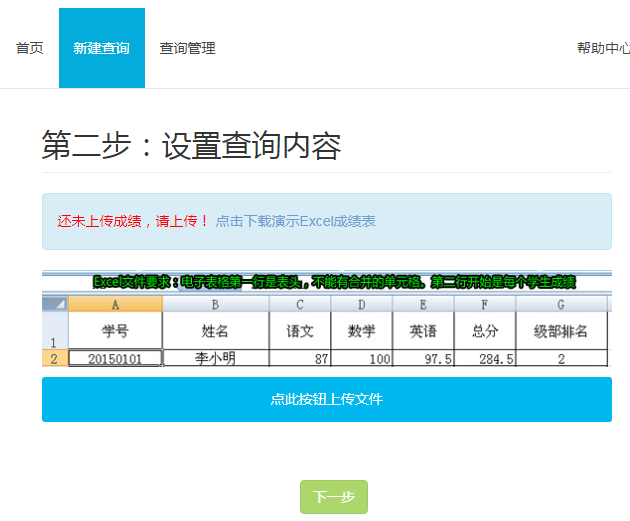Click the green 下一步 button
Viewport: 630px width, 521px height.
[x=334, y=497]
